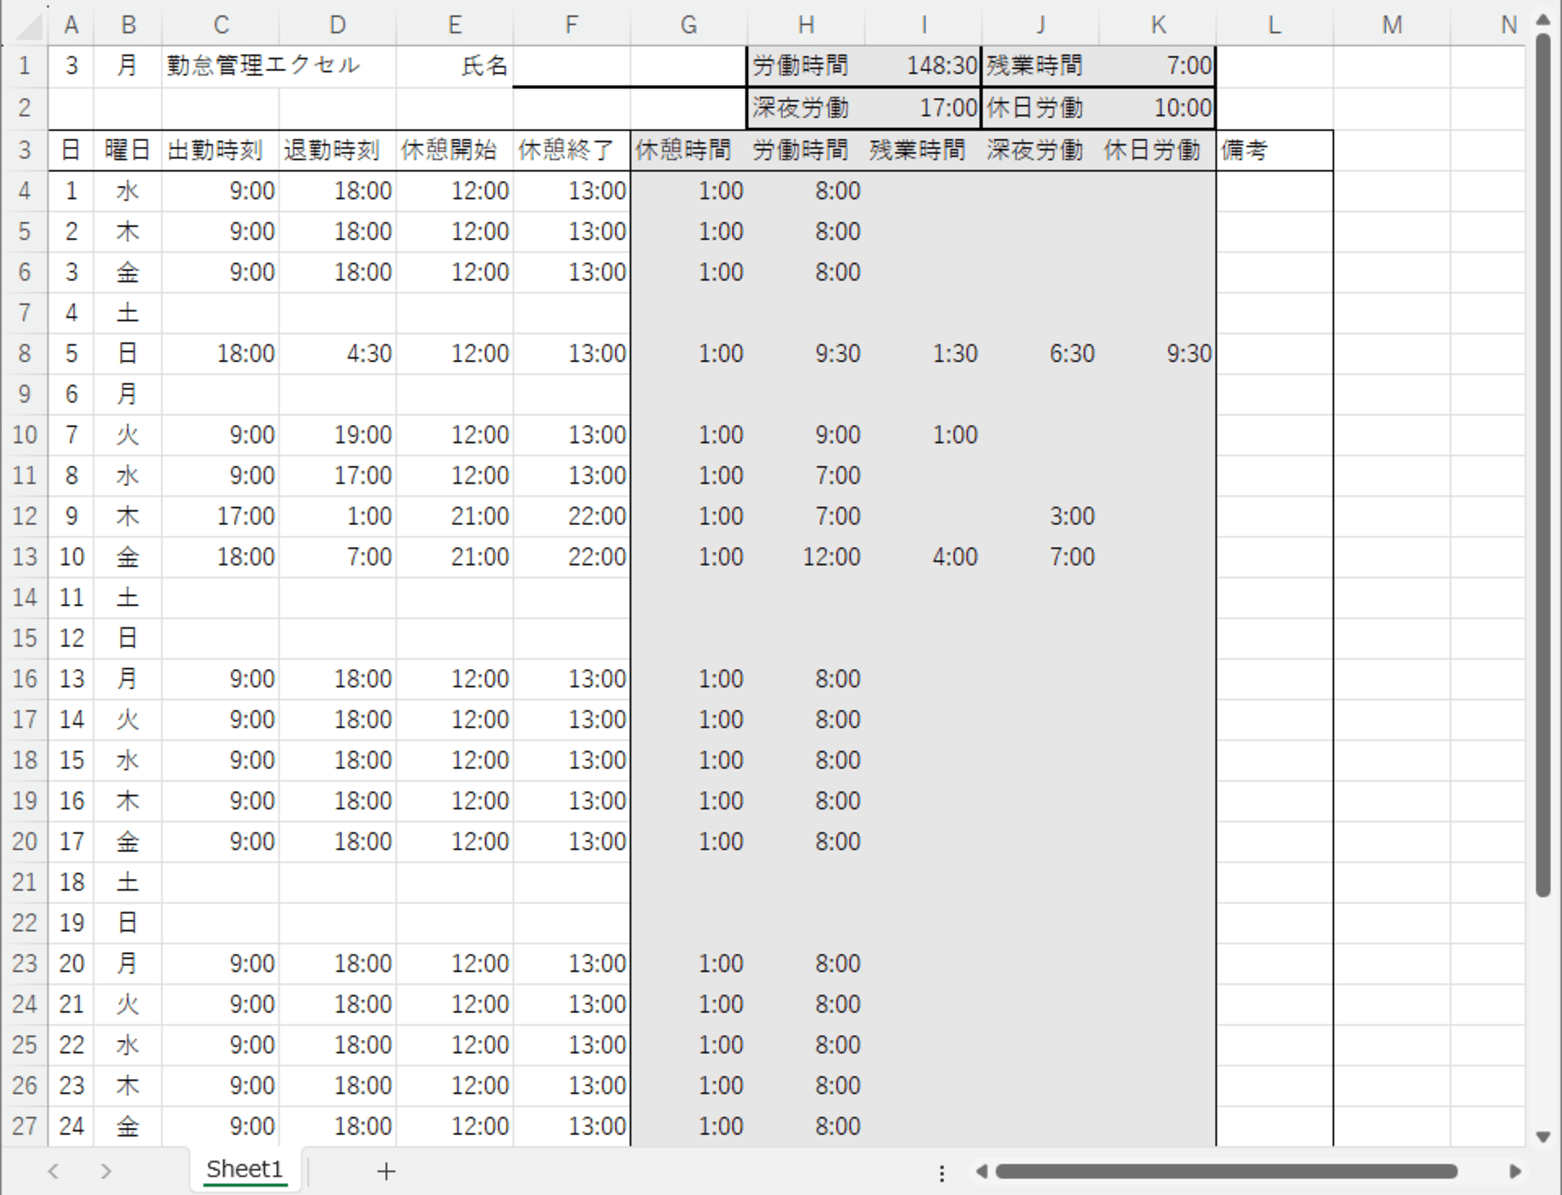Click the vertical dots handle near the scrollbar

[x=941, y=1171]
